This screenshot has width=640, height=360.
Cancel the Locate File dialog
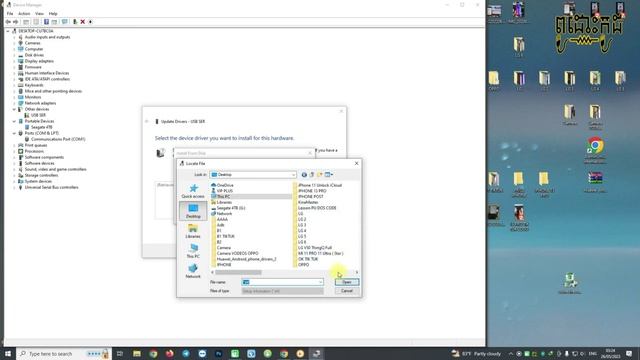point(347,291)
